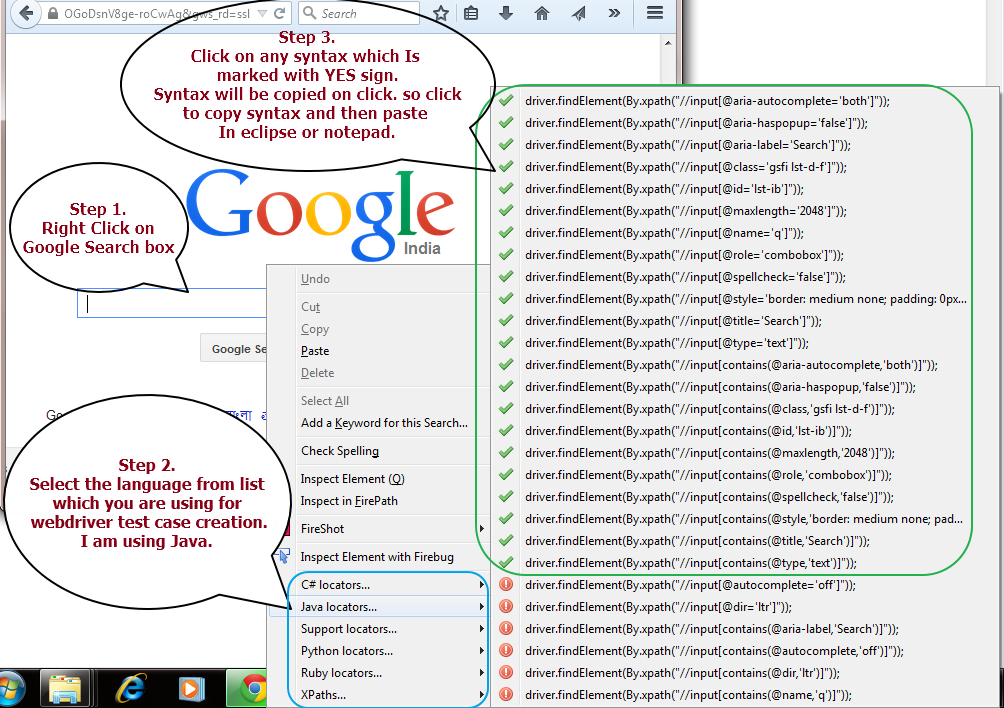
Task: Expand the C# locators submenu
Action: [379, 585]
